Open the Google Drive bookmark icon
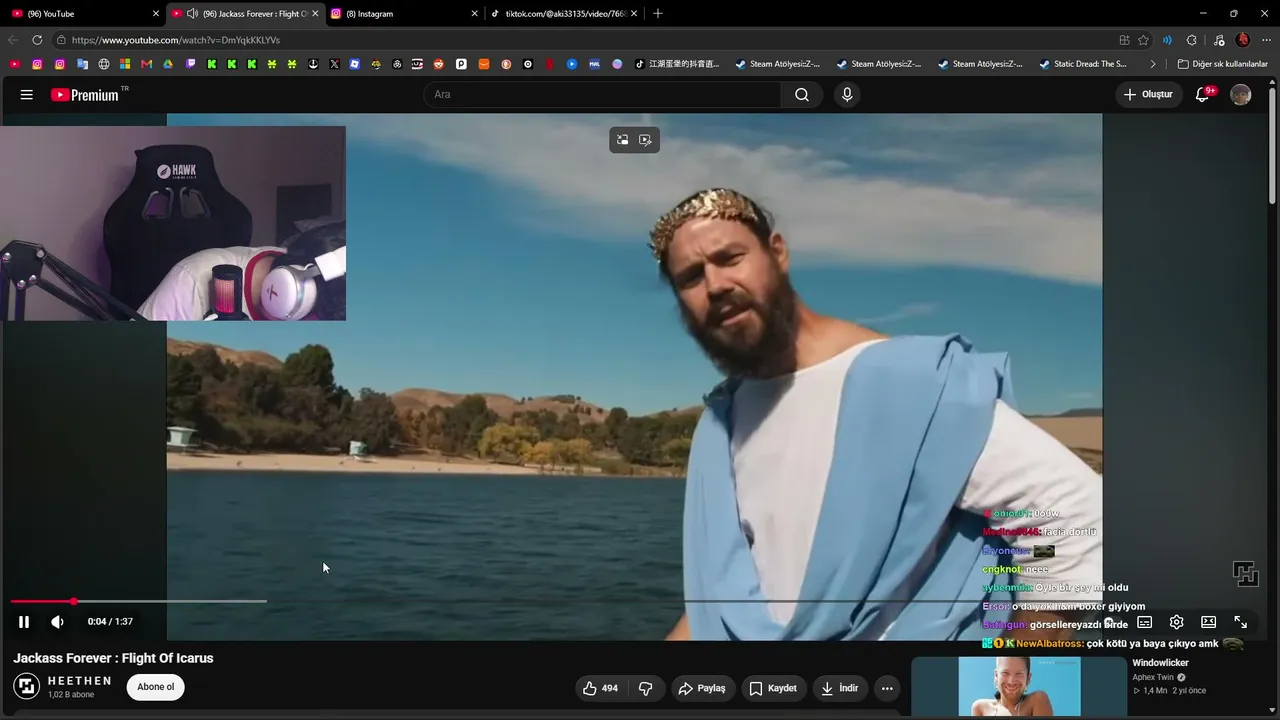Image resolution: width=1280 pixels, height=720 pixels. [x=168, y=64]
